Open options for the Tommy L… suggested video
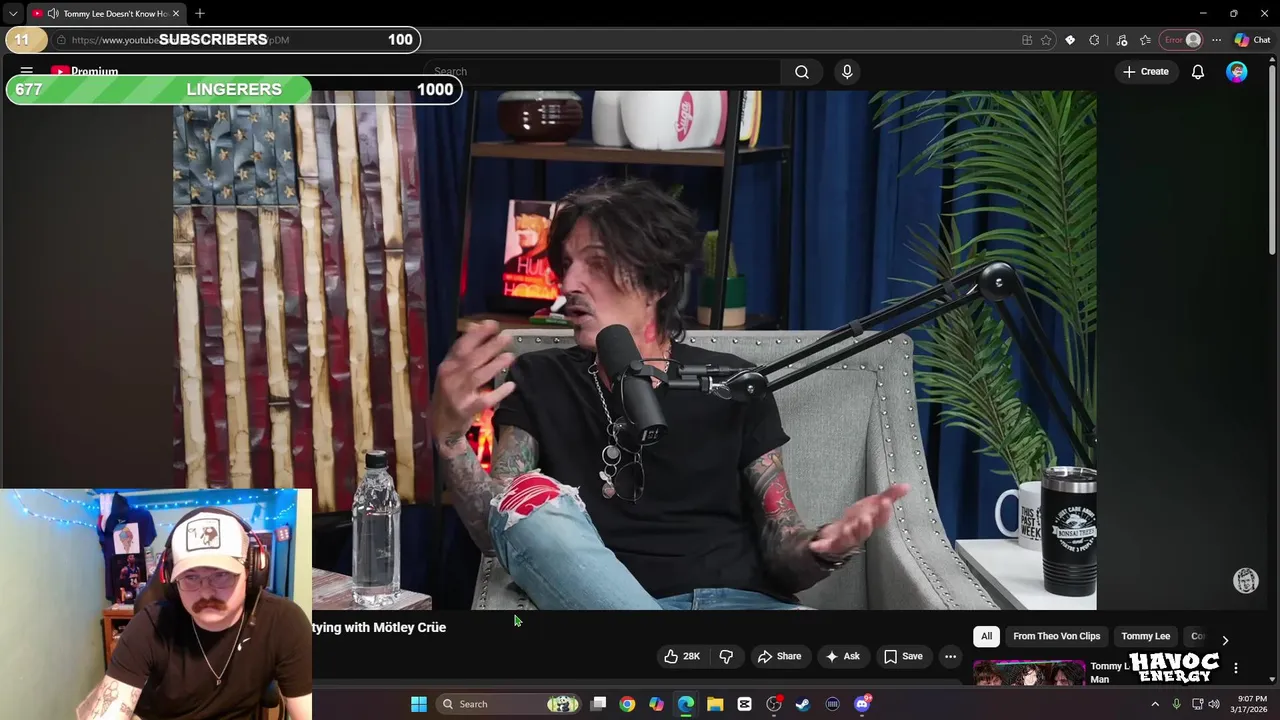Screen dimensions: 1280x720 point(1236,668)
